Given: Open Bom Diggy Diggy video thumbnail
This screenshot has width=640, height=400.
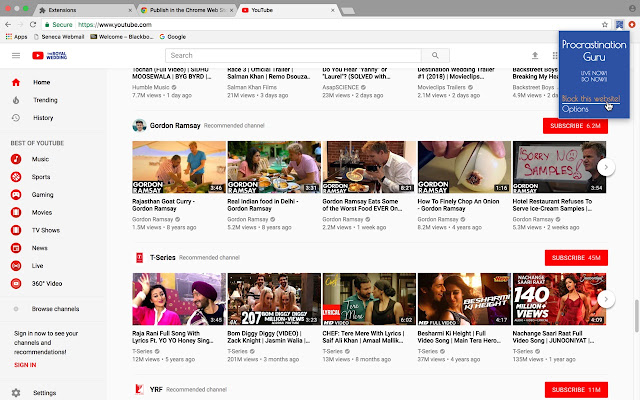Looking at the screenshot, I should point(274,299).
